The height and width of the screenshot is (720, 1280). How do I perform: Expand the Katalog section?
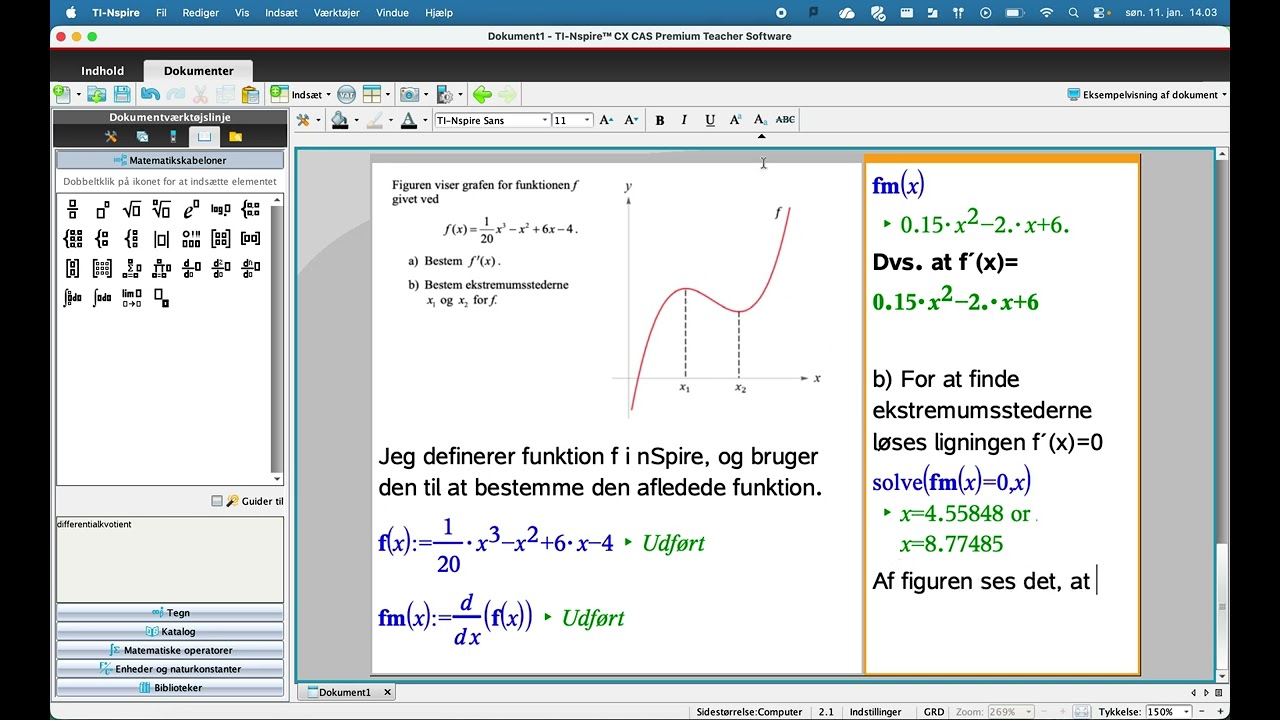click(x=170, y=632)
